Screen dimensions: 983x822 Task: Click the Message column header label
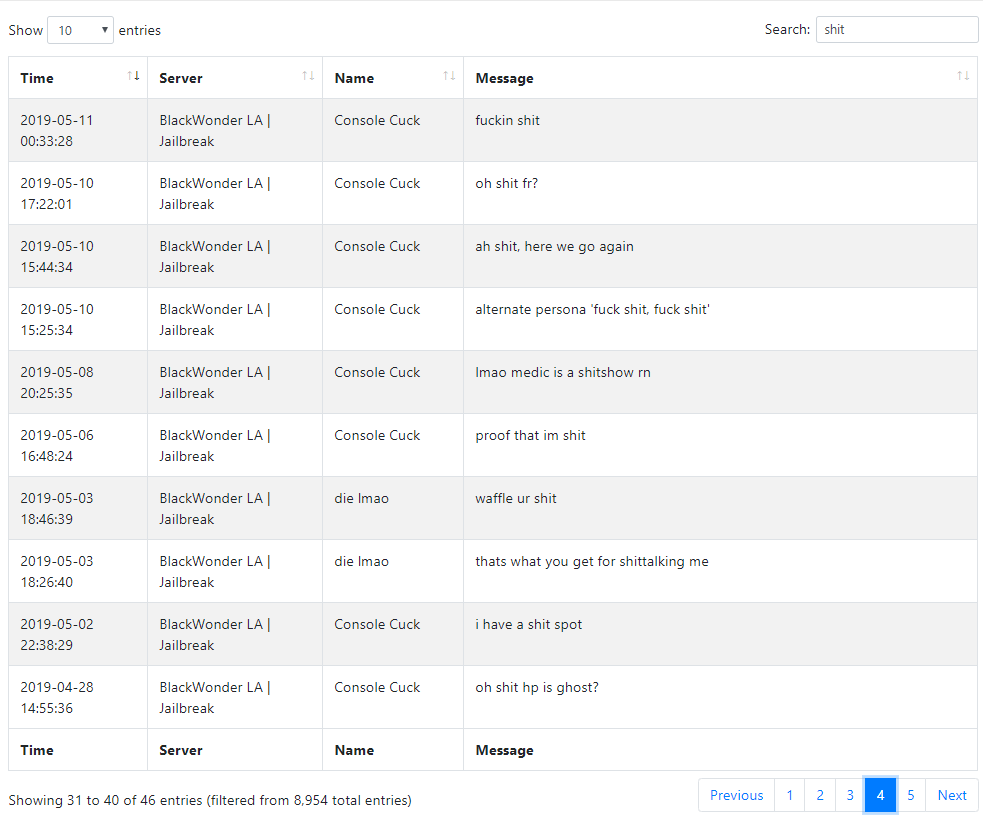coord(504,78)
